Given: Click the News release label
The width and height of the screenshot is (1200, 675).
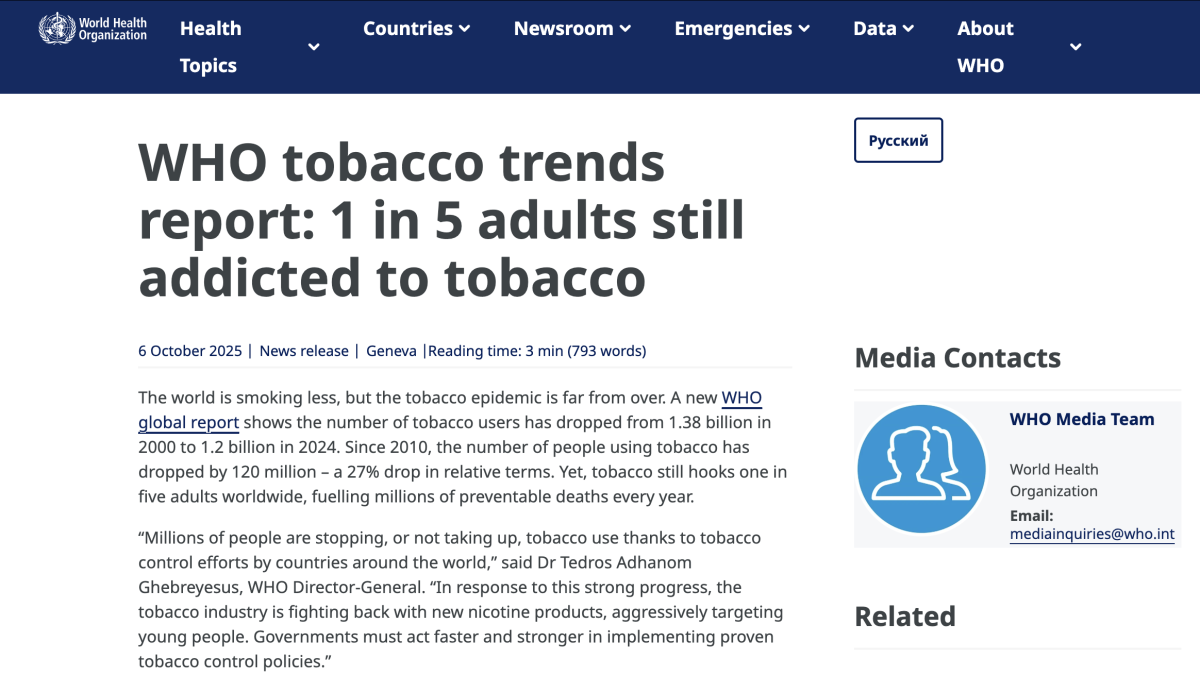Looking at the screenshot, I should pos(304,351).
